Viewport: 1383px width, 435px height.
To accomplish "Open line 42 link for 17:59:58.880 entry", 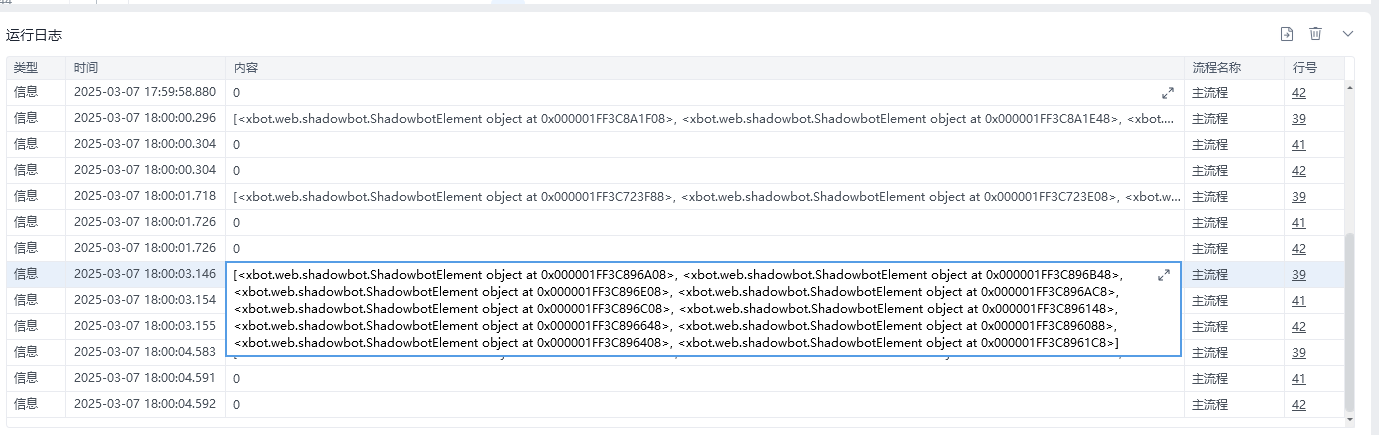I will [x=1299, y=93].
